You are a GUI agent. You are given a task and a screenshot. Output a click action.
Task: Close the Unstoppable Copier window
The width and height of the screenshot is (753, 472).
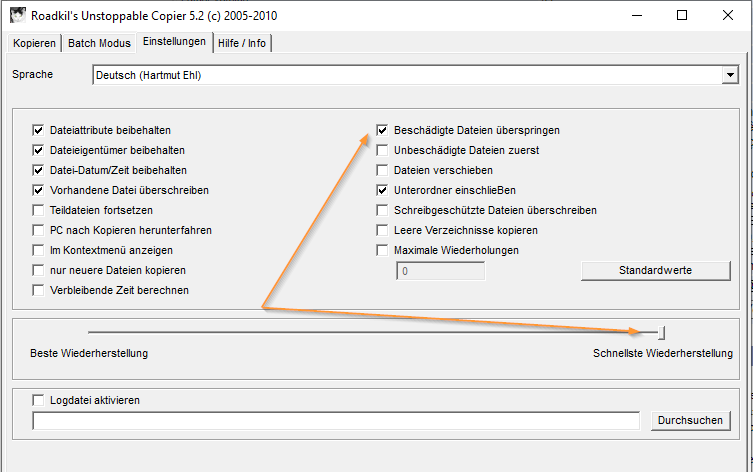pos(728,15)
